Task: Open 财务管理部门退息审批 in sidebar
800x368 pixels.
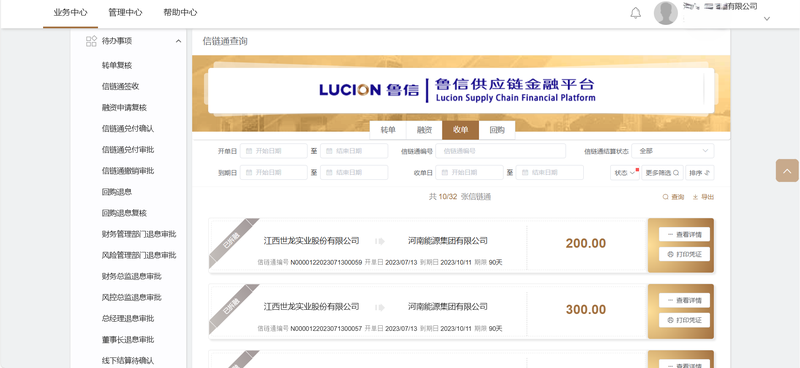Action: [139, 234]
